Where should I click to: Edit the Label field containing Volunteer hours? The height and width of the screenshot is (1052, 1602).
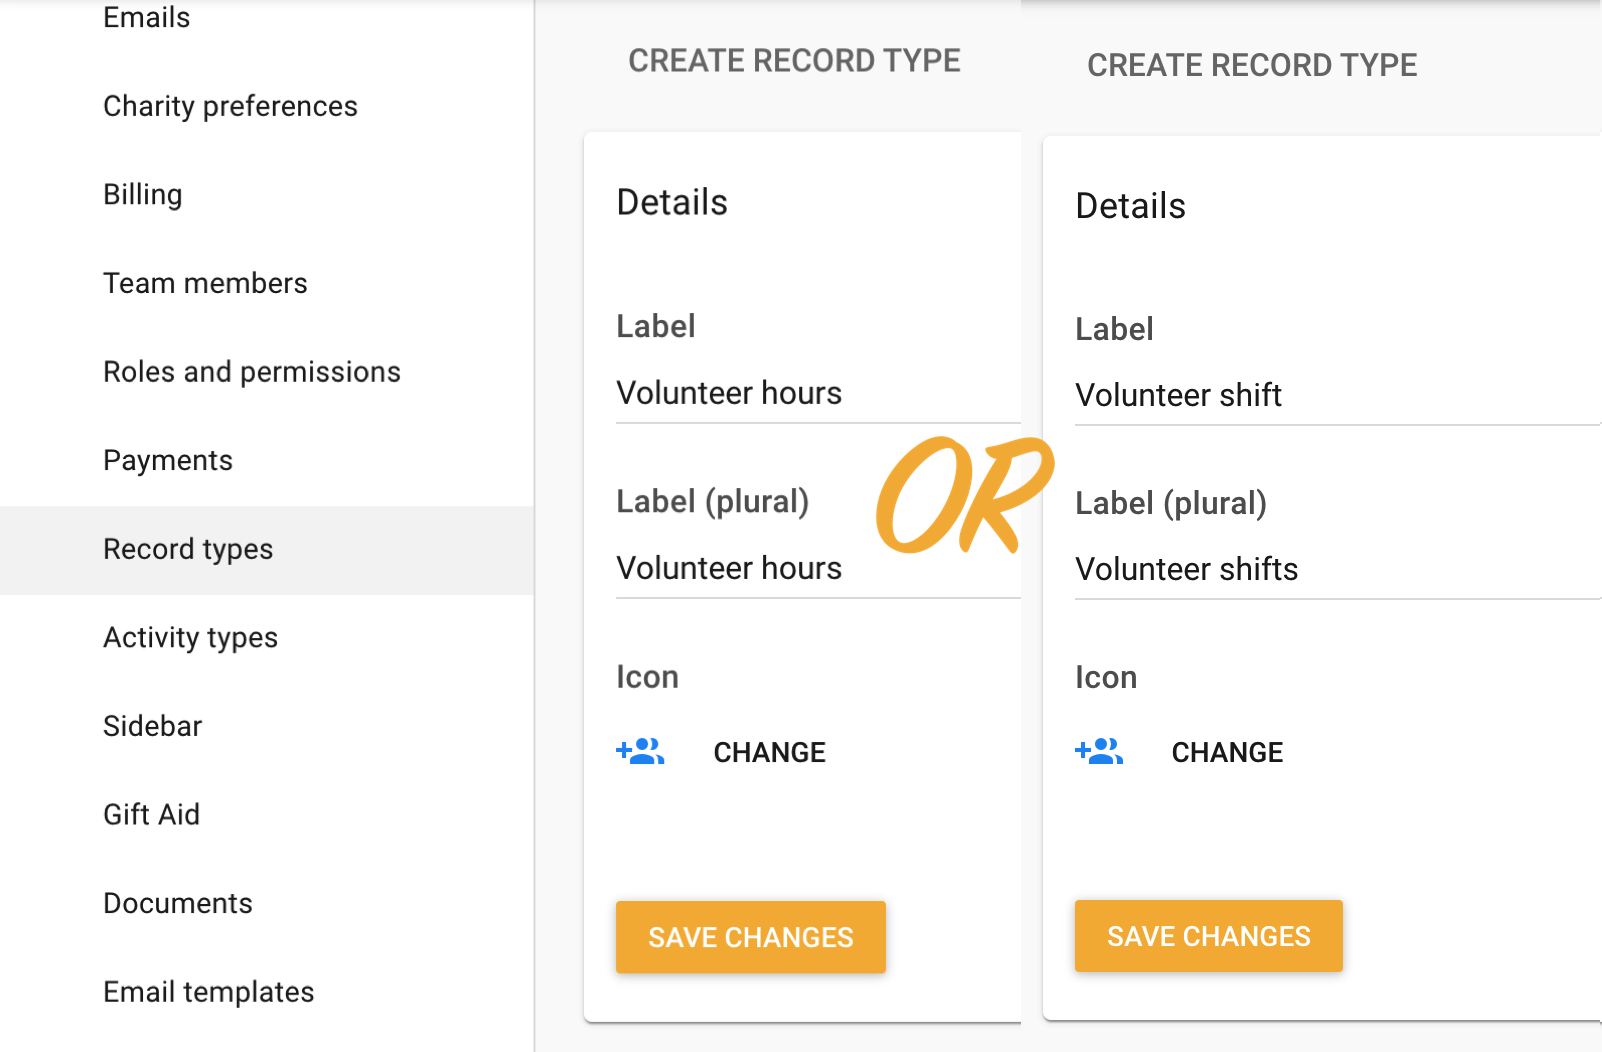tap(818, 394)
